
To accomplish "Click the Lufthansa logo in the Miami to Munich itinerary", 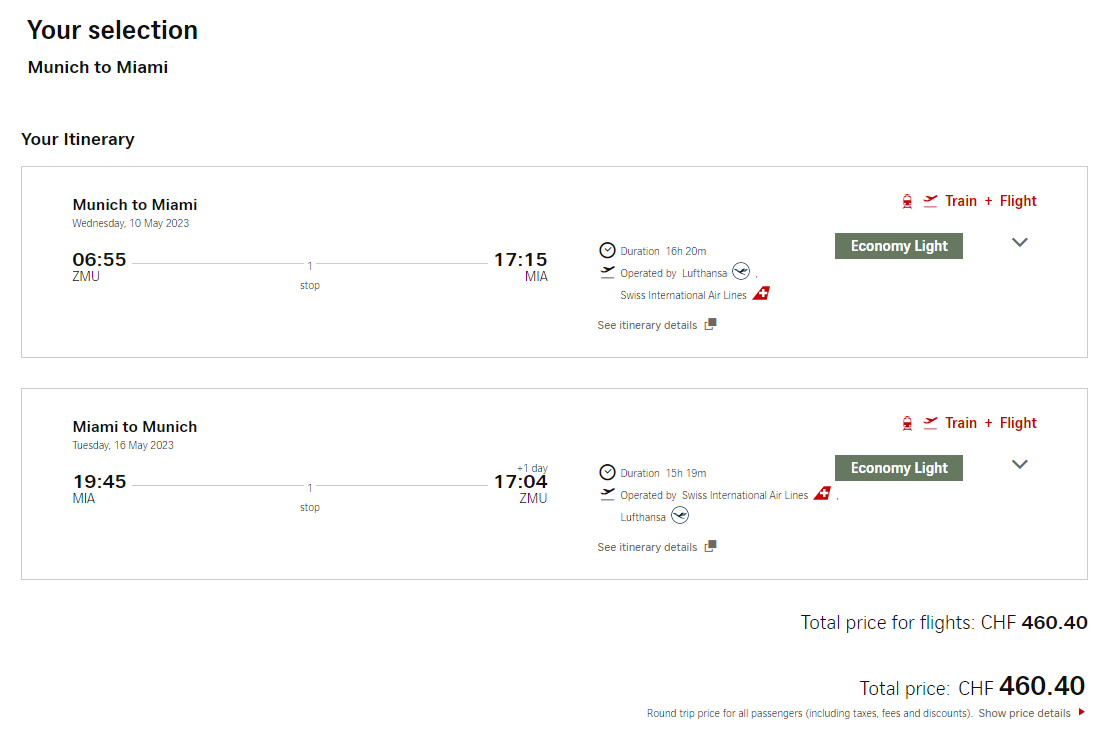I will 680,516.
